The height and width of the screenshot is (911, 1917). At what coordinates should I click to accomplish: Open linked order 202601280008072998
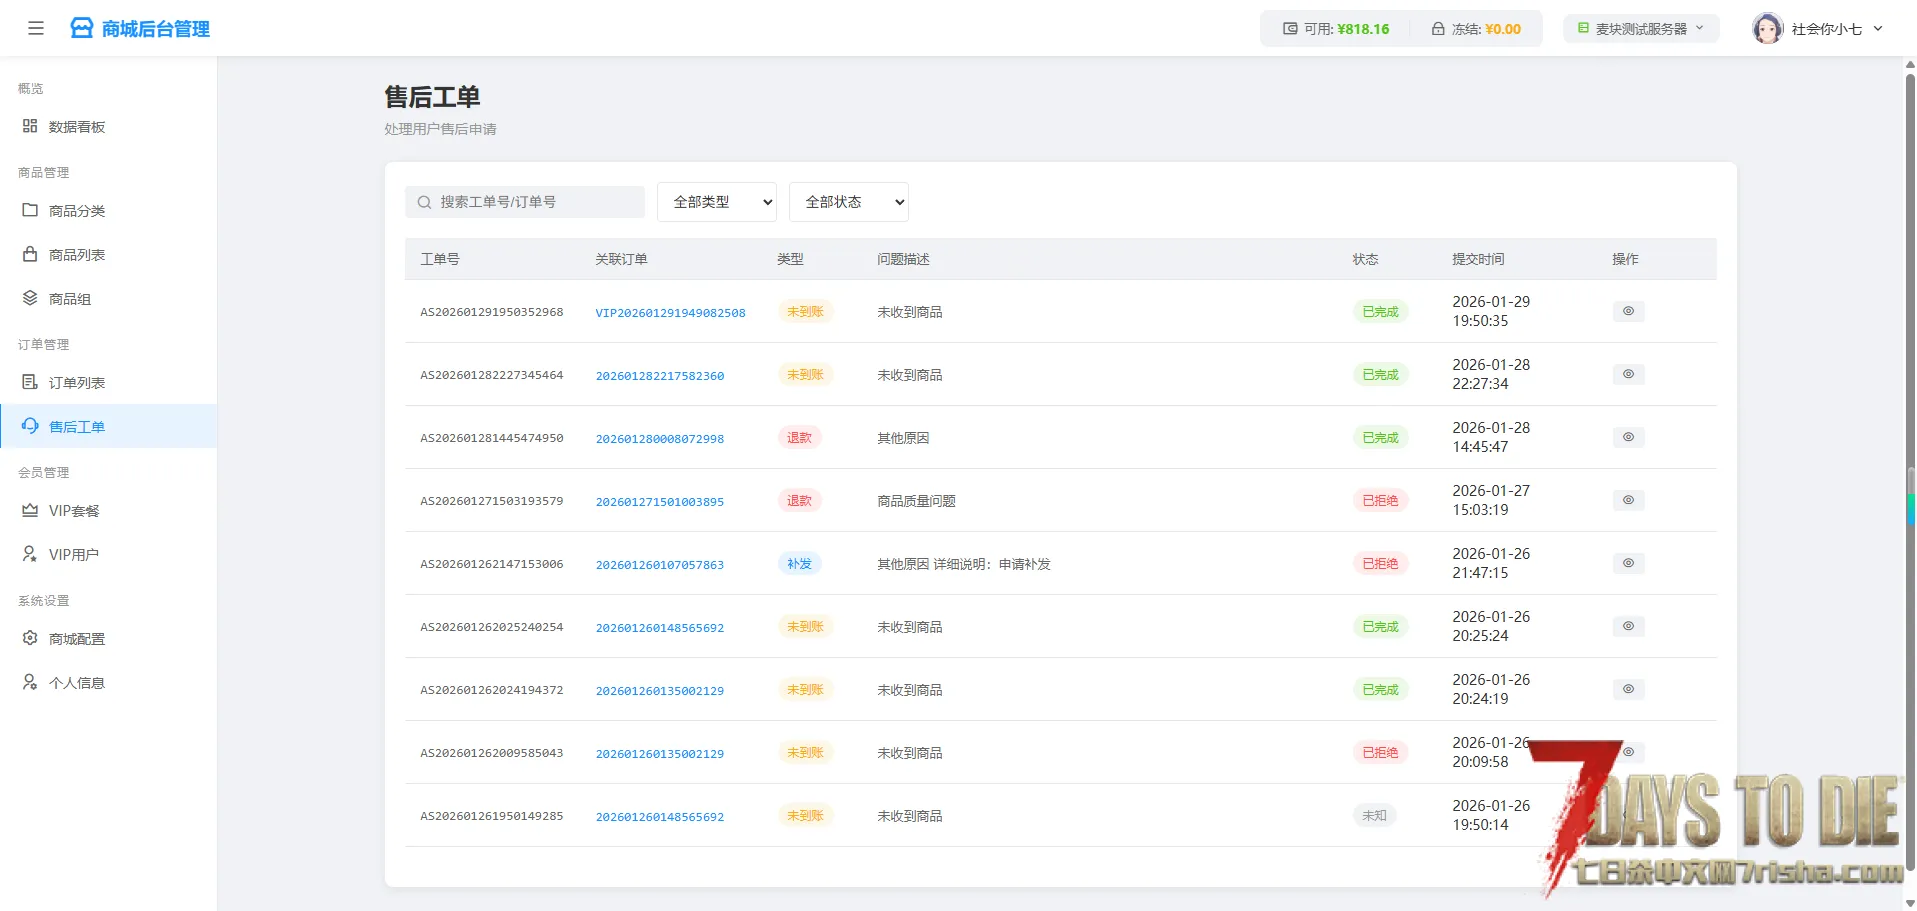[659, 439]
